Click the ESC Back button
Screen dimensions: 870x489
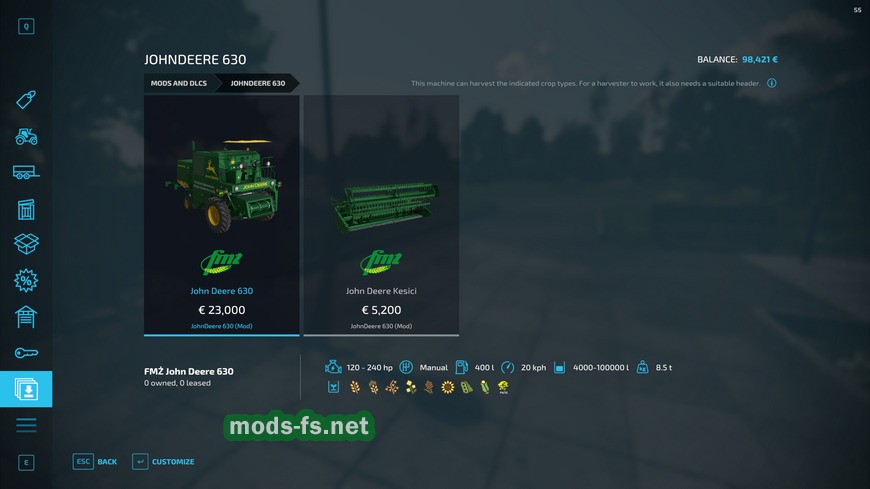click(95, 461)
